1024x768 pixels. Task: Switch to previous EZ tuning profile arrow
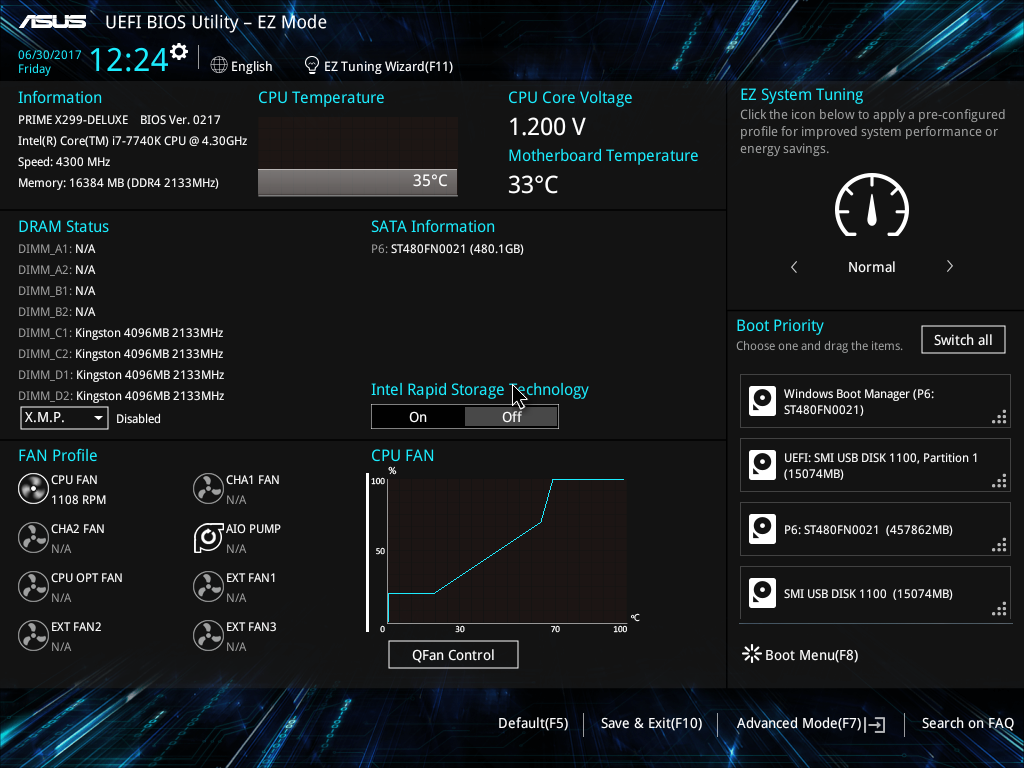click(794, 266)
